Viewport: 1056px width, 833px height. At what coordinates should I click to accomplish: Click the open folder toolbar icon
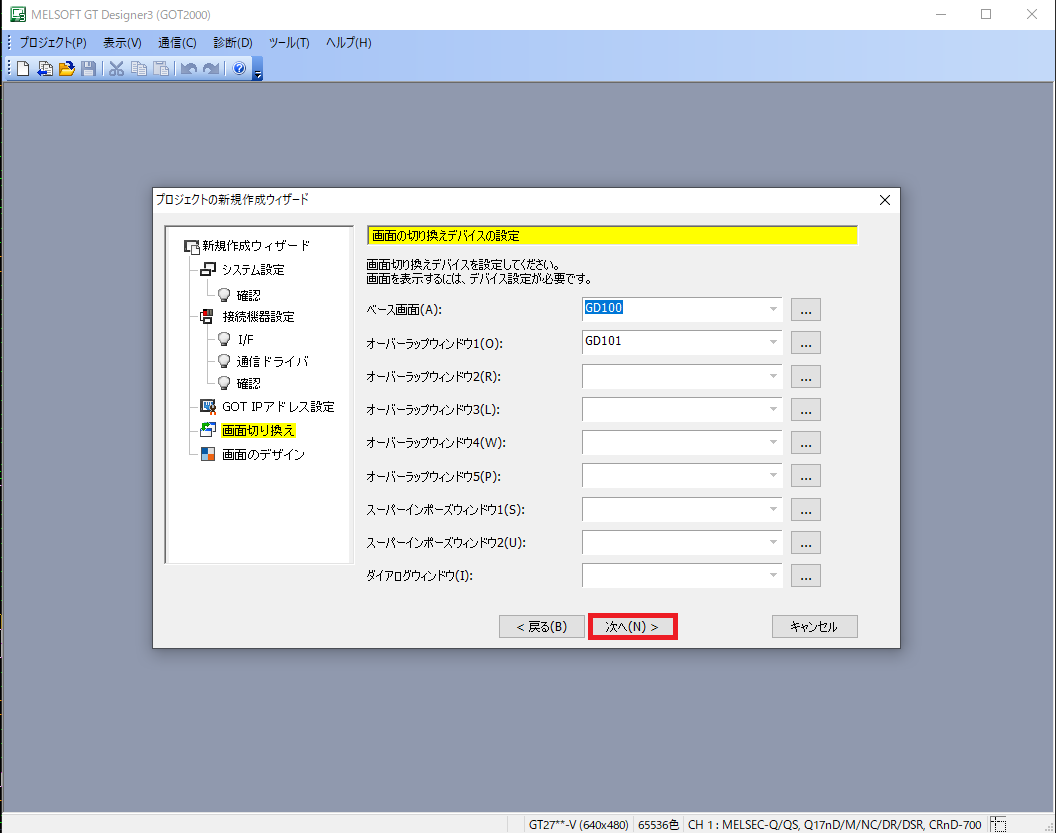coord(67,68)
